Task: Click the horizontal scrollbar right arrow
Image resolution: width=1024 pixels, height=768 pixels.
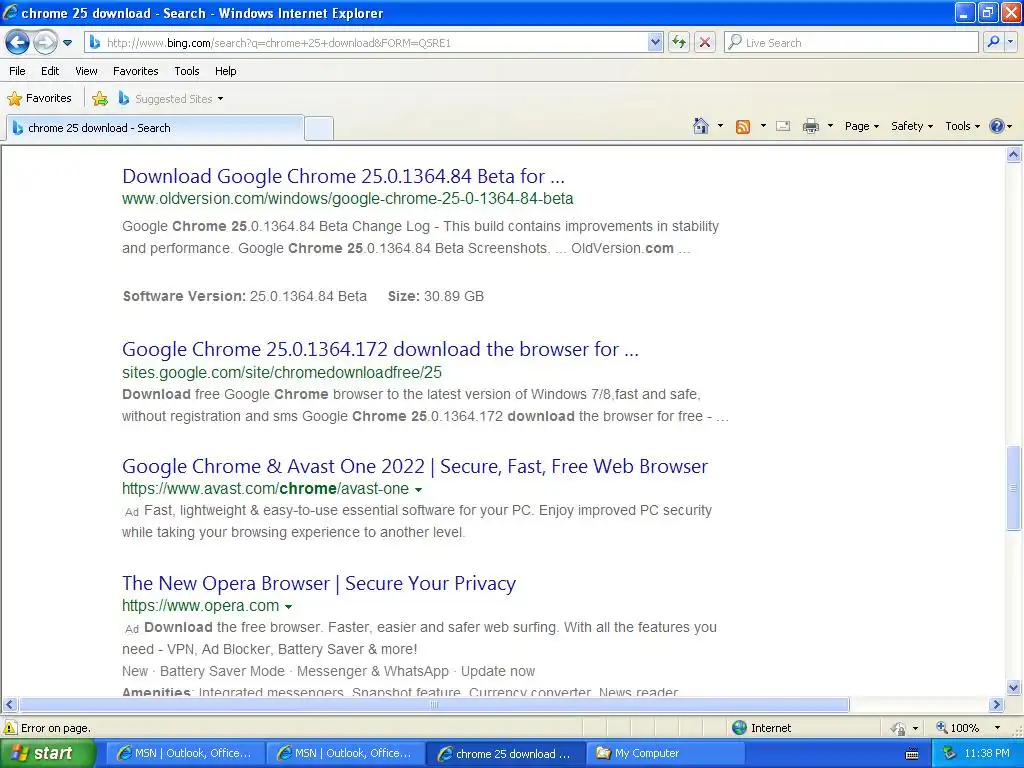Action: pyautogui.click(x=997, y=705)
